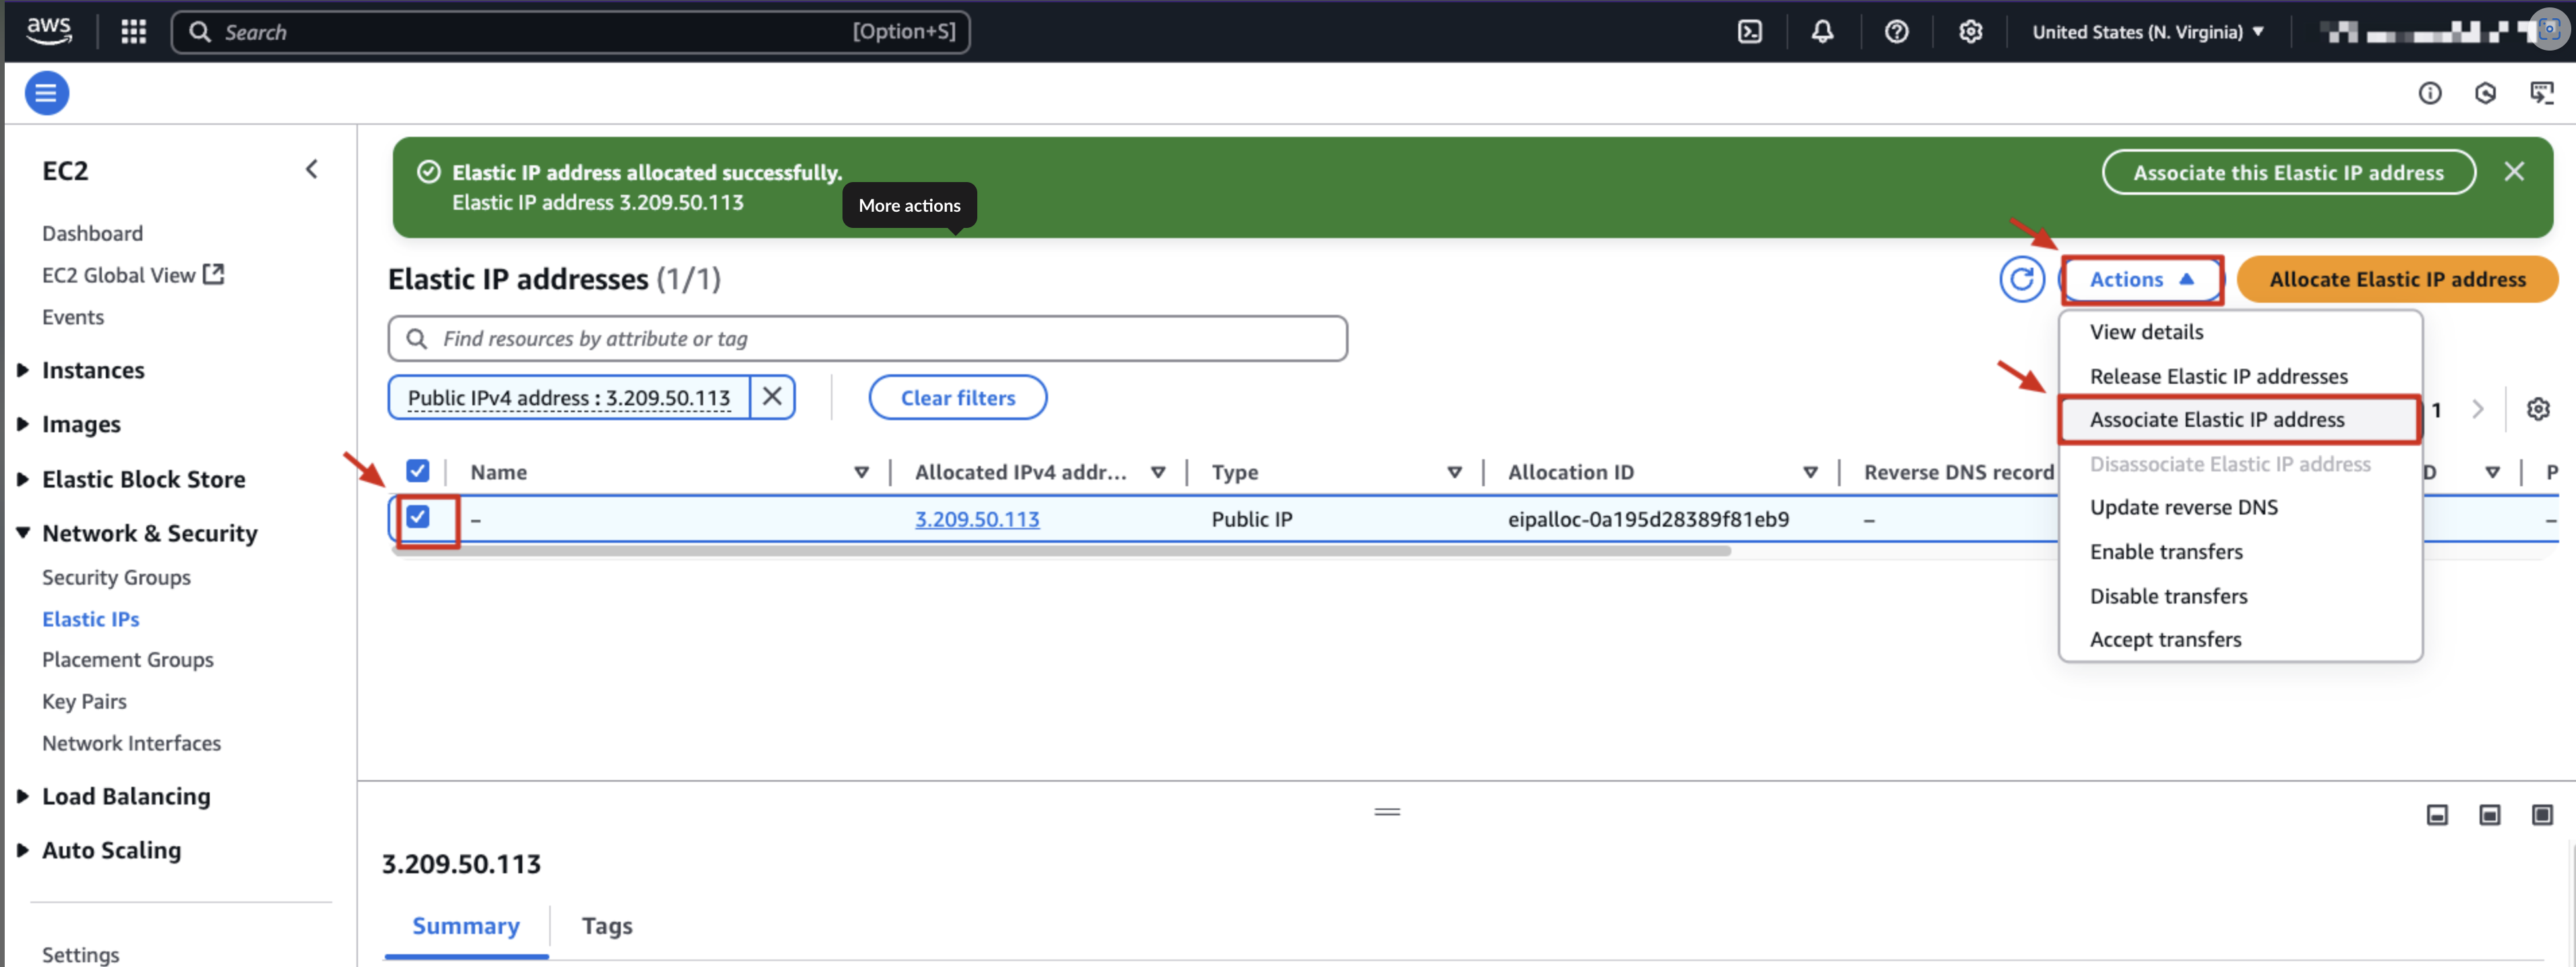
Task: Uncheck the 3.209.50.113 row checkbox
Action: click(418, 517)
